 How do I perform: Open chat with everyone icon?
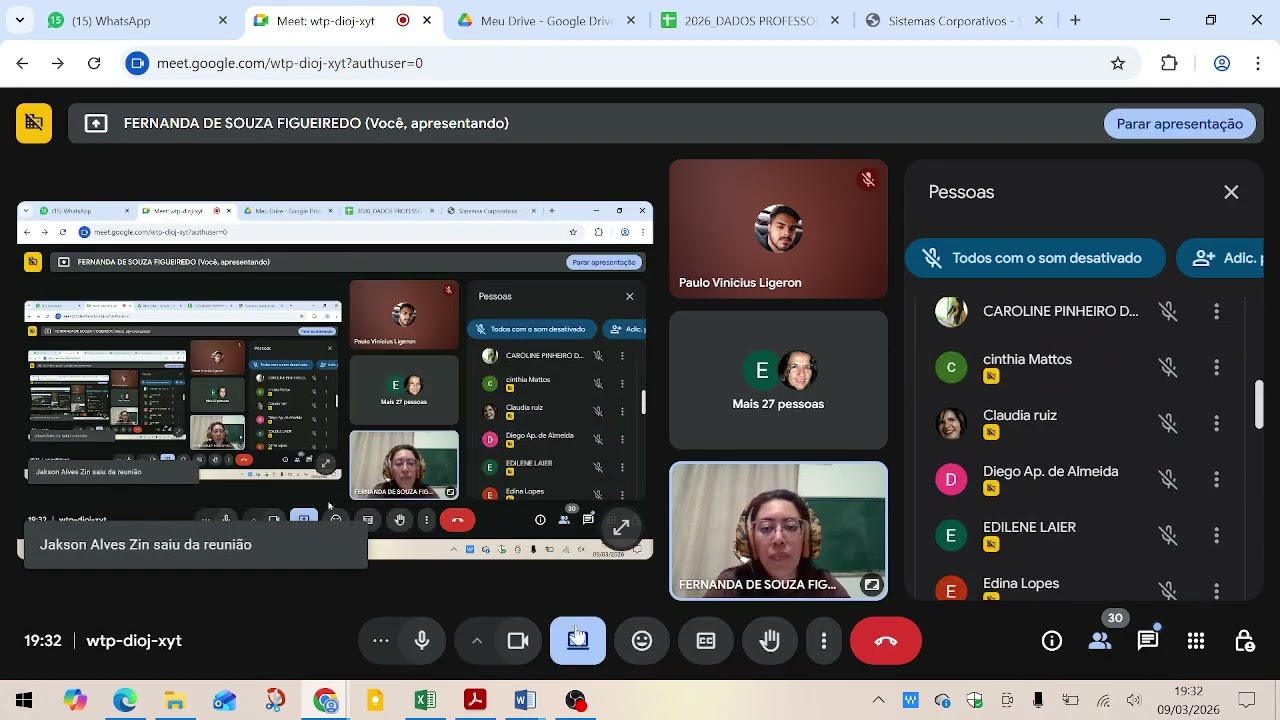click(1148, 641)
